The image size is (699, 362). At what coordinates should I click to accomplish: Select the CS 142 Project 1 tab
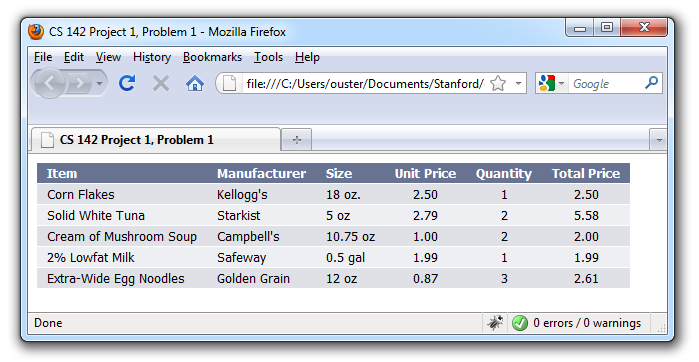(x=156, y=140)
